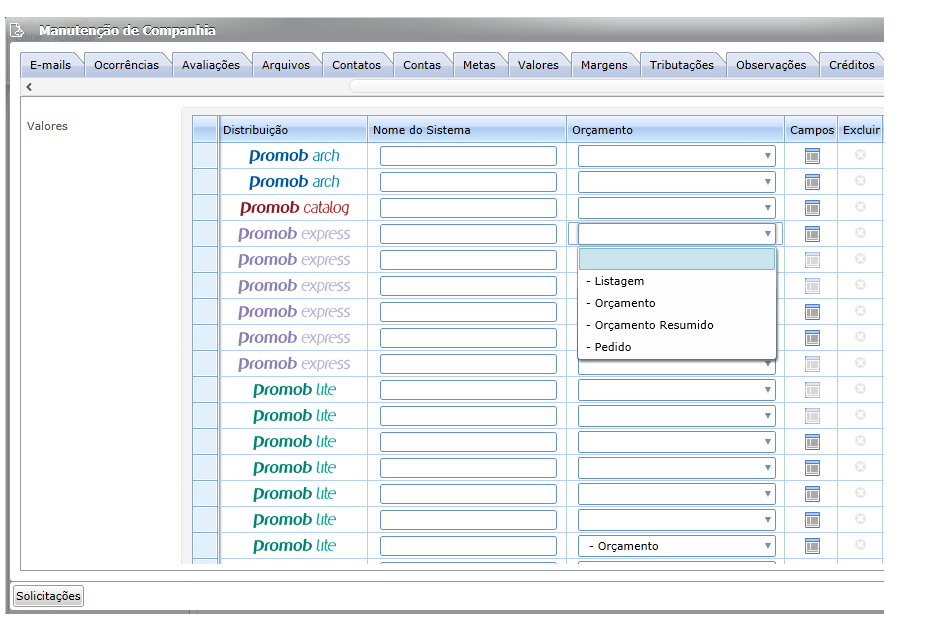
Task: Open Campos icon in last Promob lite row
Action: coord(812,546)
